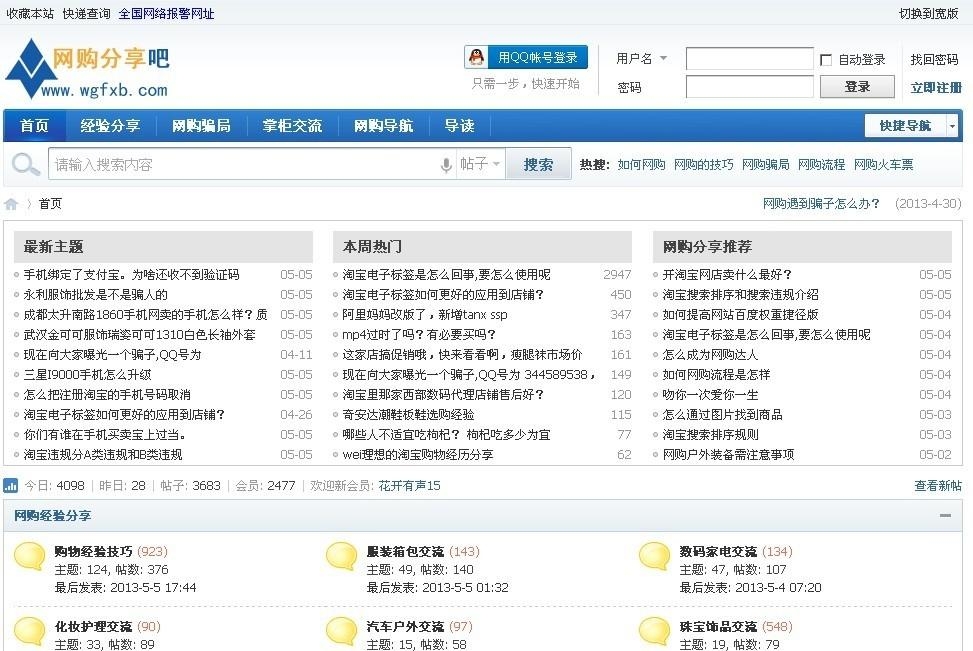Click the bar chart statistics icon
This screenshot has height=651, width=973.
click(11, 486)
